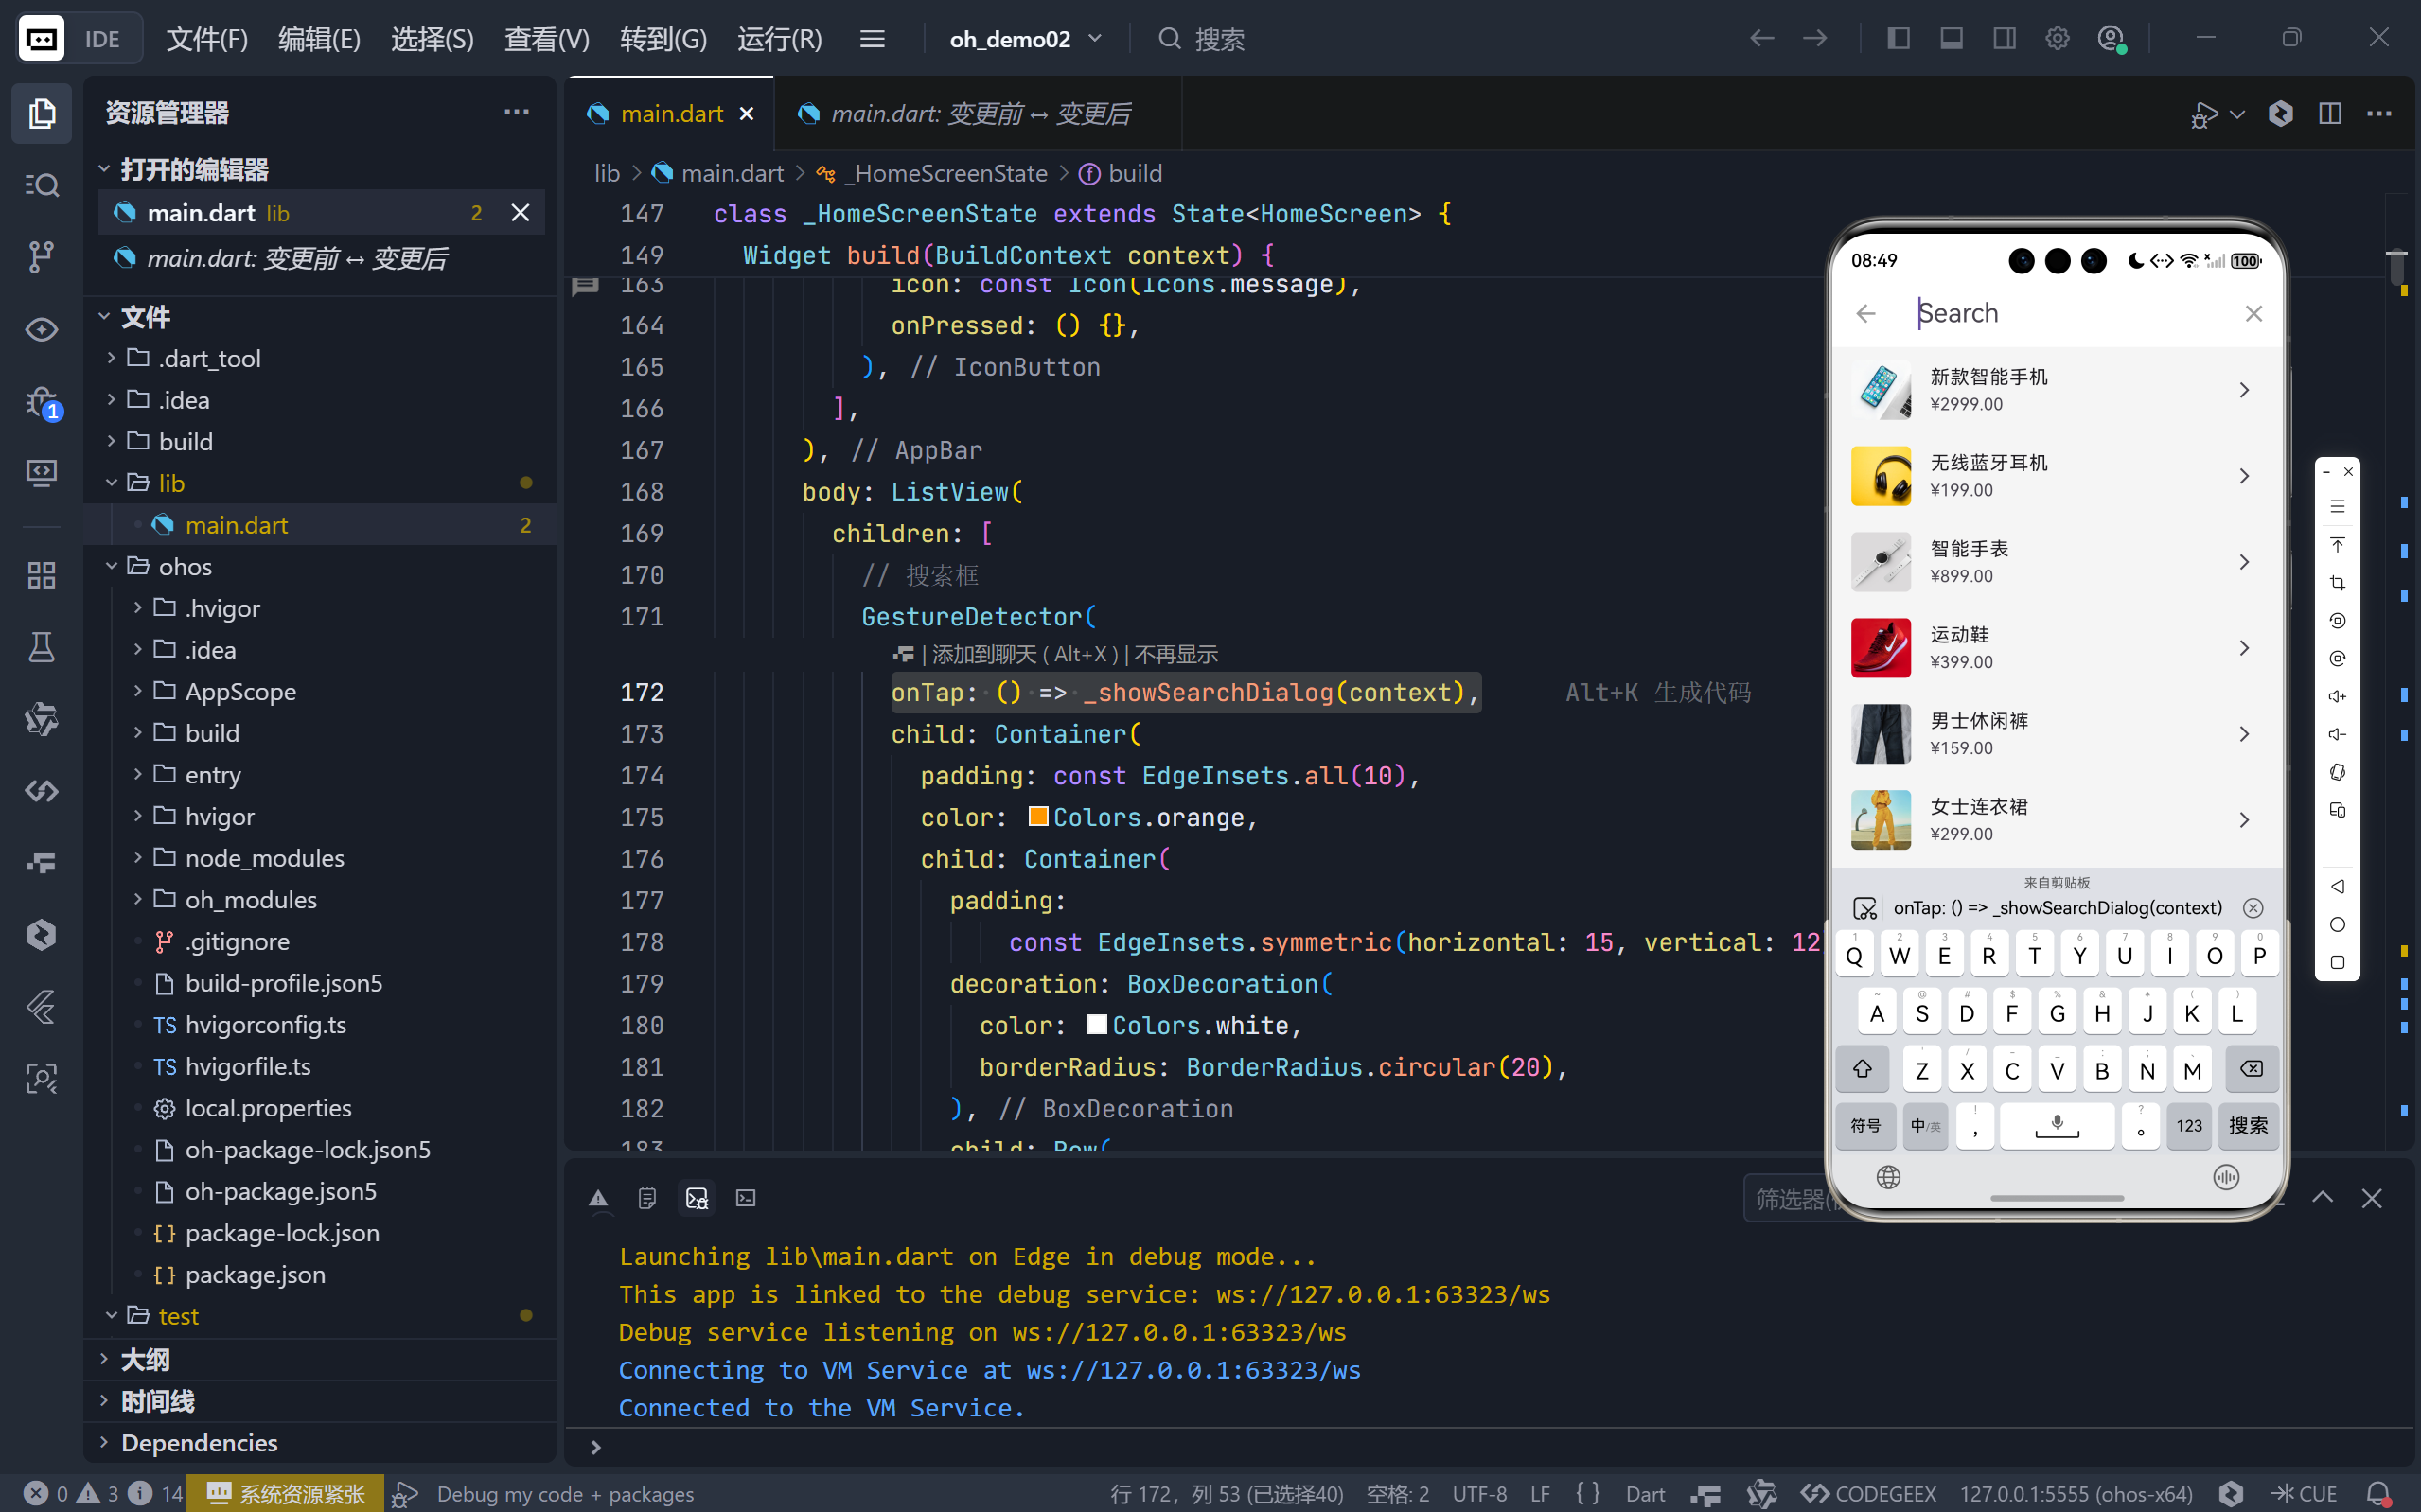Open the Source Control view in activity bar
Screen dimensions: 2421x1512
pyautogui.click(x=41, y=257)
